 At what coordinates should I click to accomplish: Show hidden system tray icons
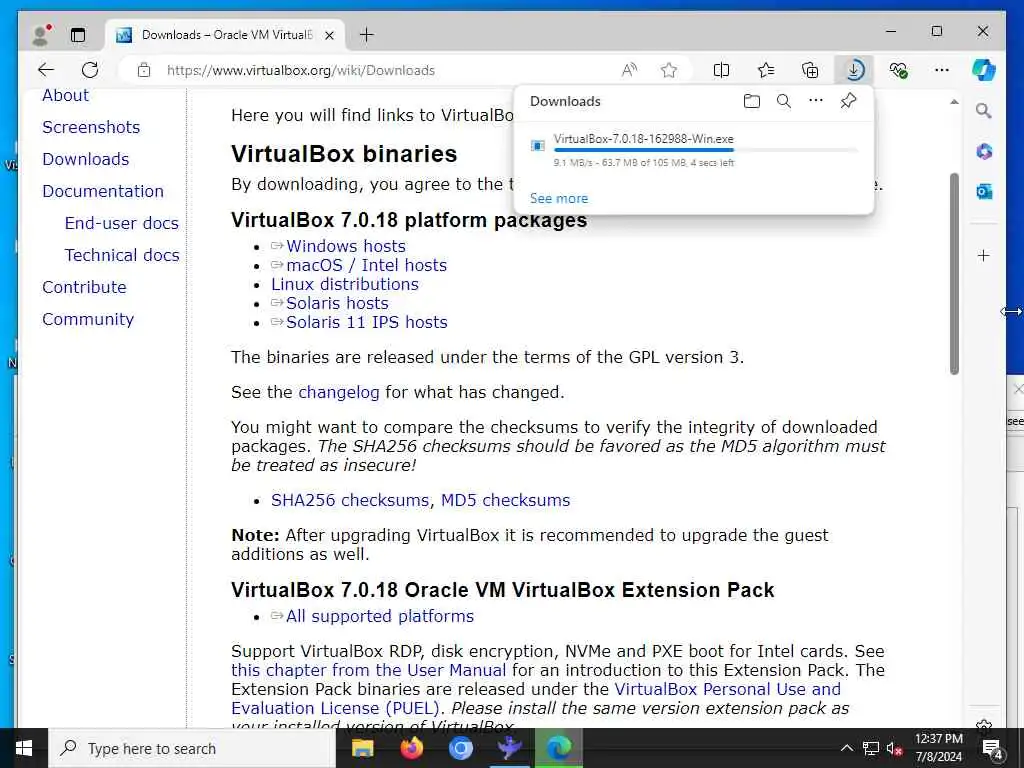click(x=846, y=748)
